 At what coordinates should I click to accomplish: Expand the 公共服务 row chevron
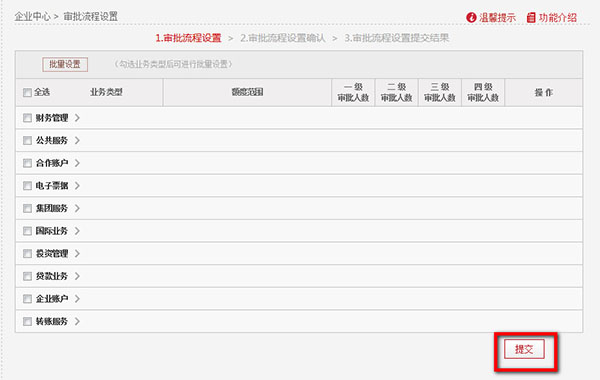(77, 140)
